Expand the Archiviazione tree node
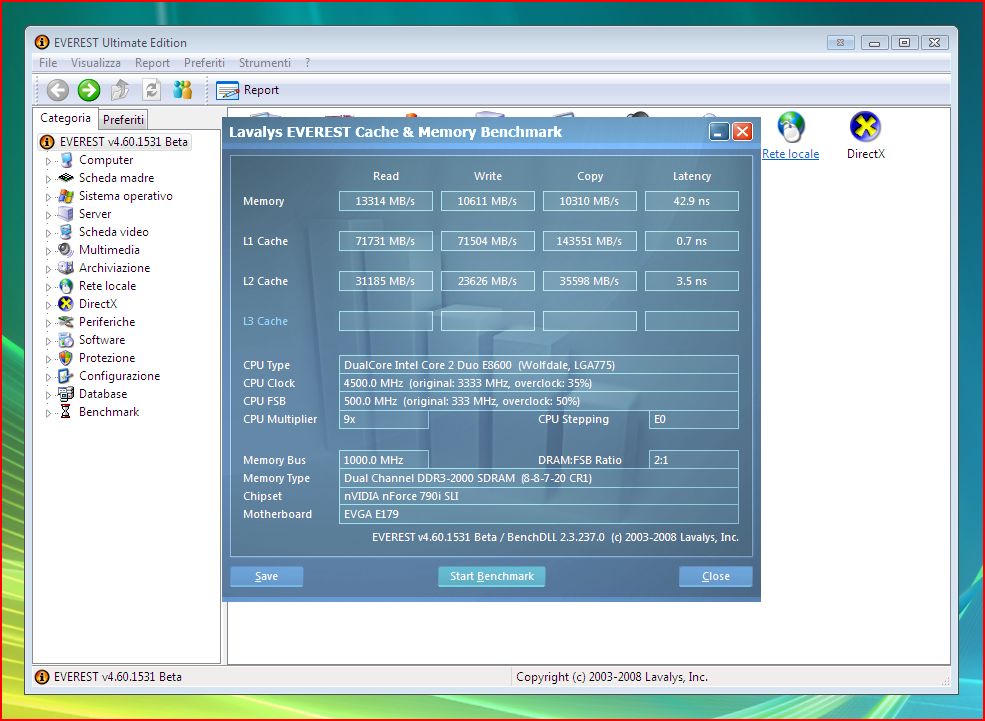Viewport: 985px width, 721px height. coord(48,269)
